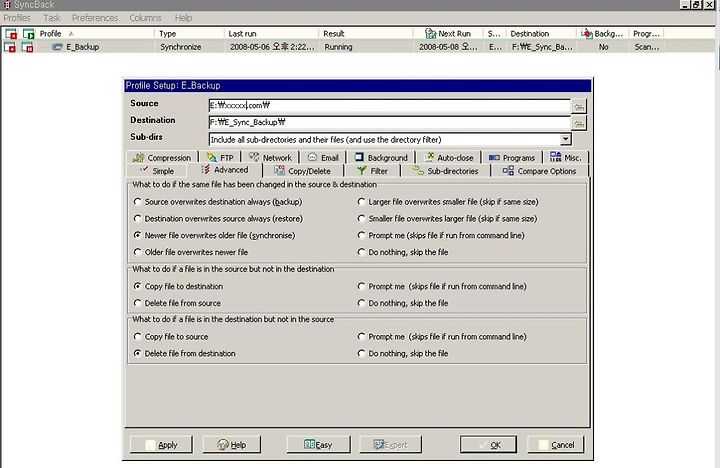Click the E_Backup profile icon in the list
The height and width of the screenshot is (468, 720).
(x=57, y=47)
